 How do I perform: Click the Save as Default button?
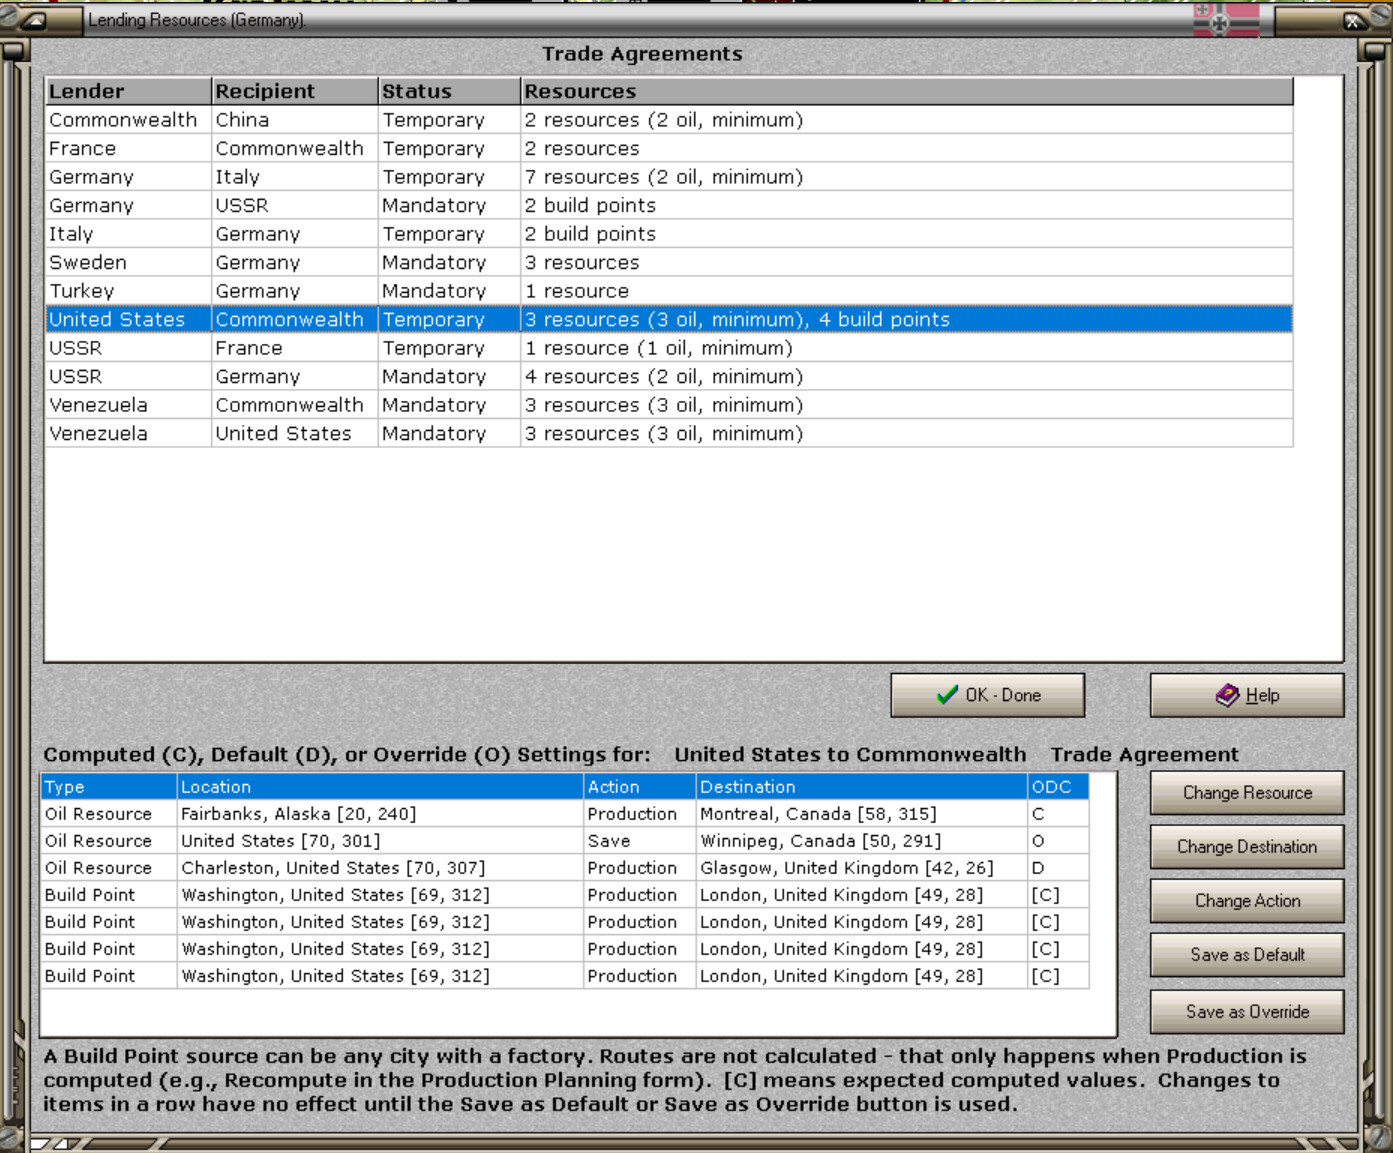[x=1247, y=955]
